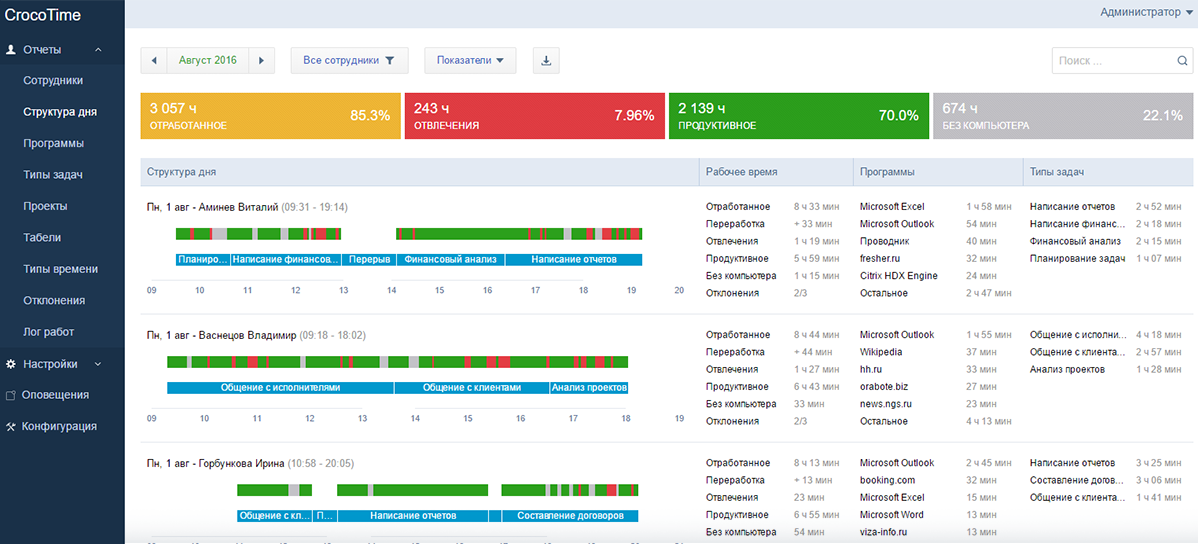This screenshot has width=1198, height=544.
Task: Click the Август 2016 period button
Action: 207,60
